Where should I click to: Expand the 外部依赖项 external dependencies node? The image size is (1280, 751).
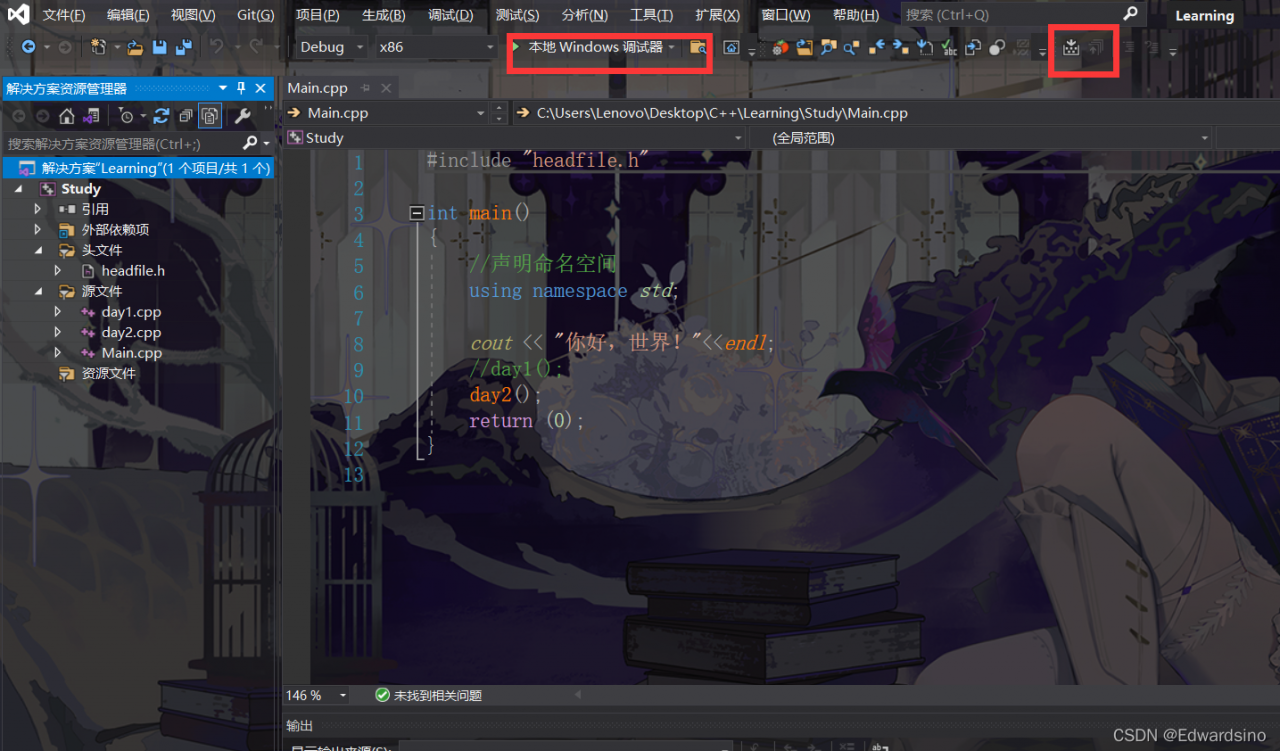38,229
